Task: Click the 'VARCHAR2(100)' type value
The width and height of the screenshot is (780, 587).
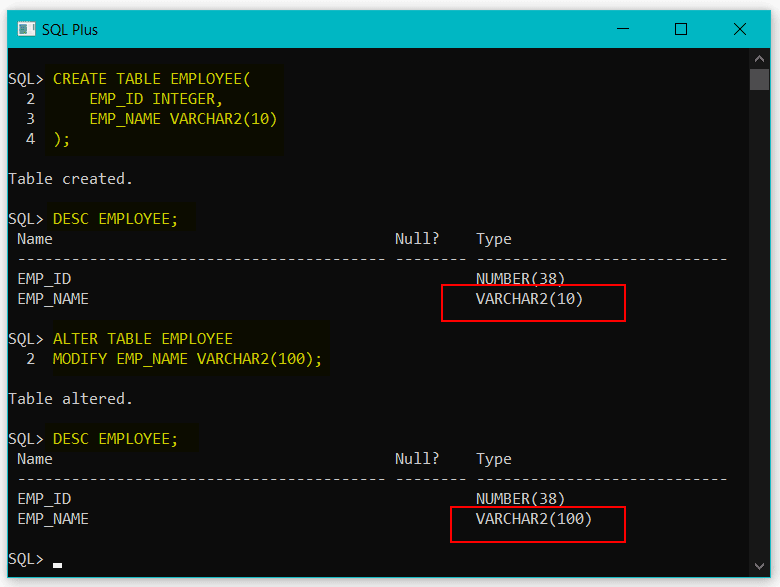Action: click(534, 519)
